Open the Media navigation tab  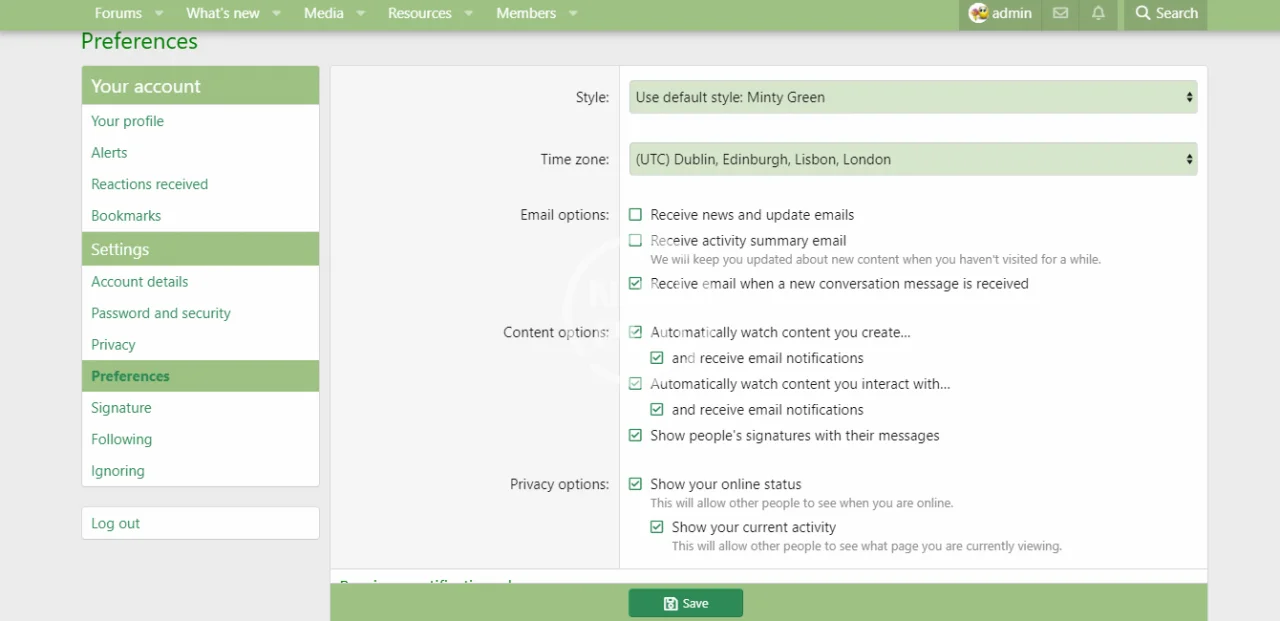(323, 13)
